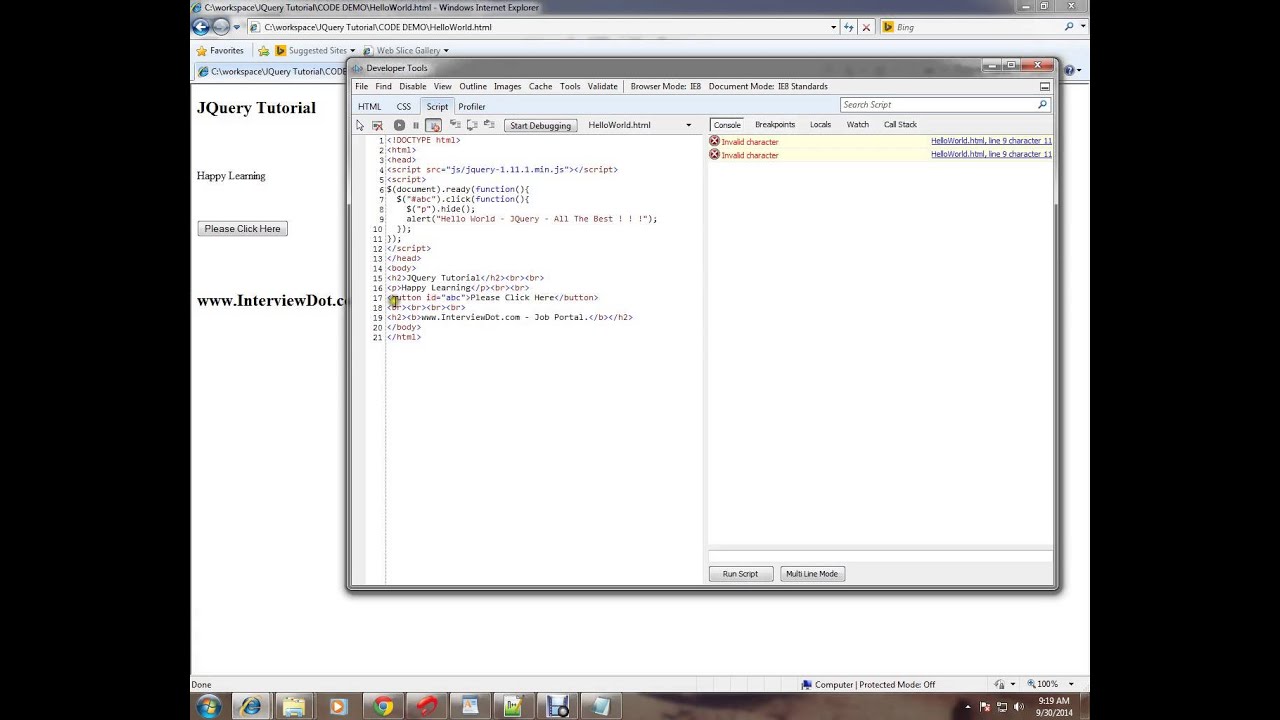1280x720 pixels.
Task: Switch to the CSS tab
Action: [403, 106]
